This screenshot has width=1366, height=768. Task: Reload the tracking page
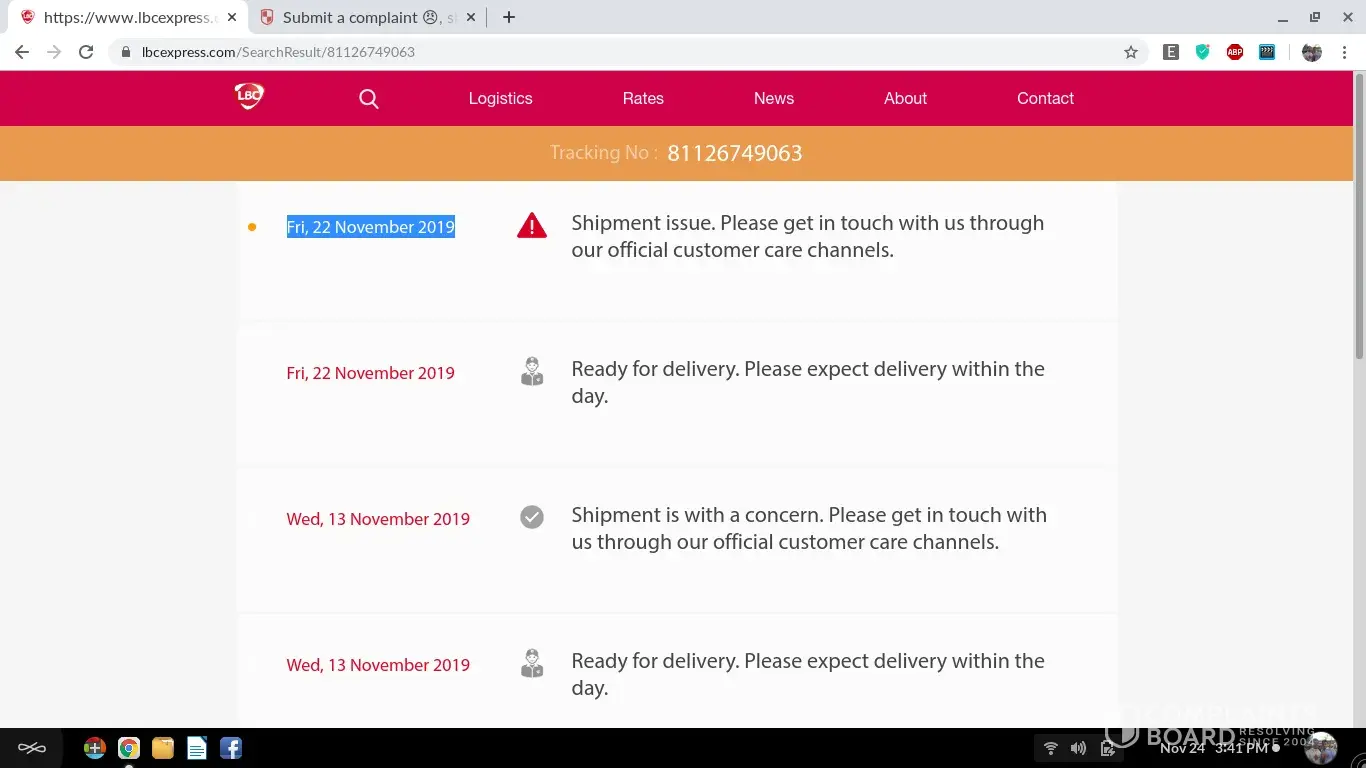point(86,52)
